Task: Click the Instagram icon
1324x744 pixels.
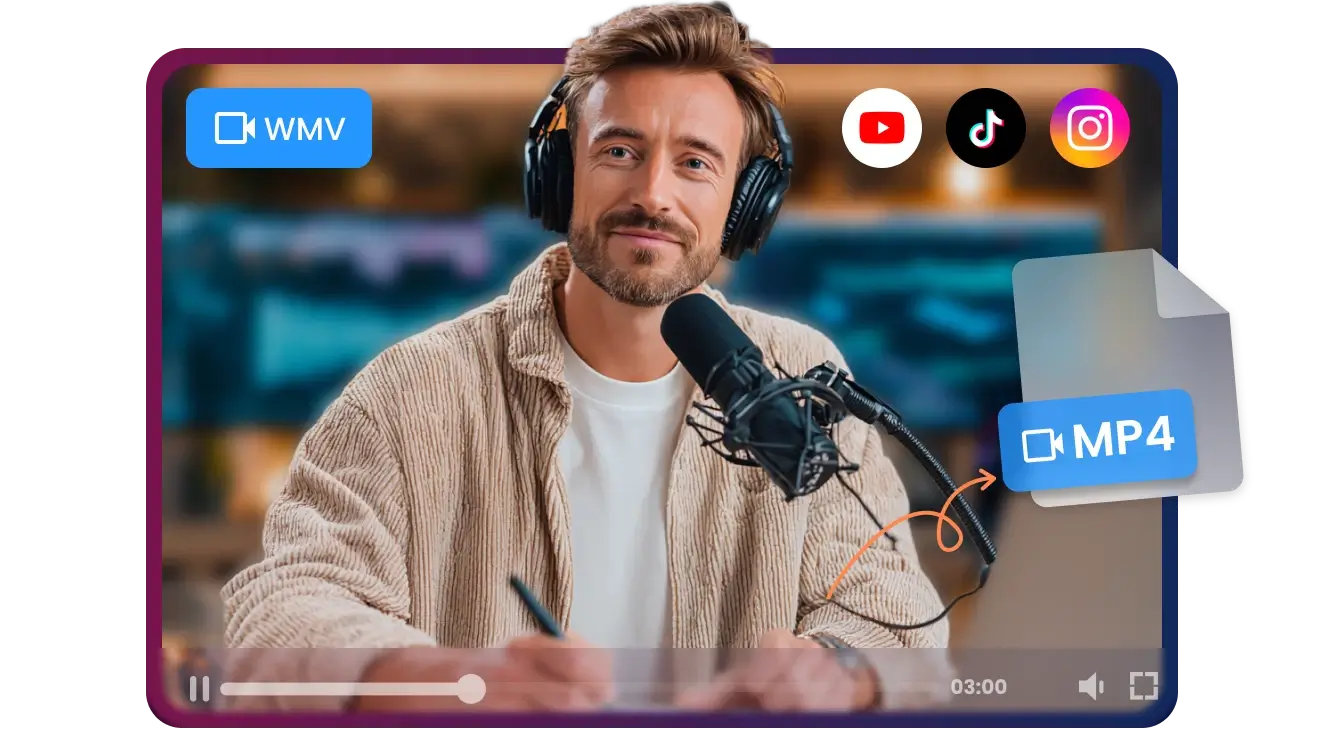Action: pyautogui.click(x=1090, y=128)
